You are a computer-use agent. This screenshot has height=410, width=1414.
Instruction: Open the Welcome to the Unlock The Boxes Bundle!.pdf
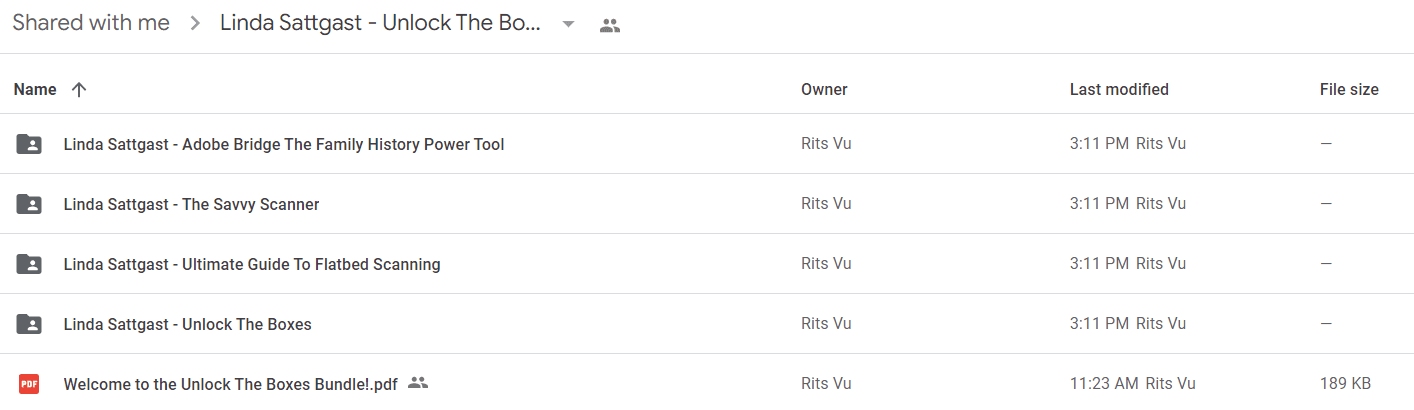point(231,383)
